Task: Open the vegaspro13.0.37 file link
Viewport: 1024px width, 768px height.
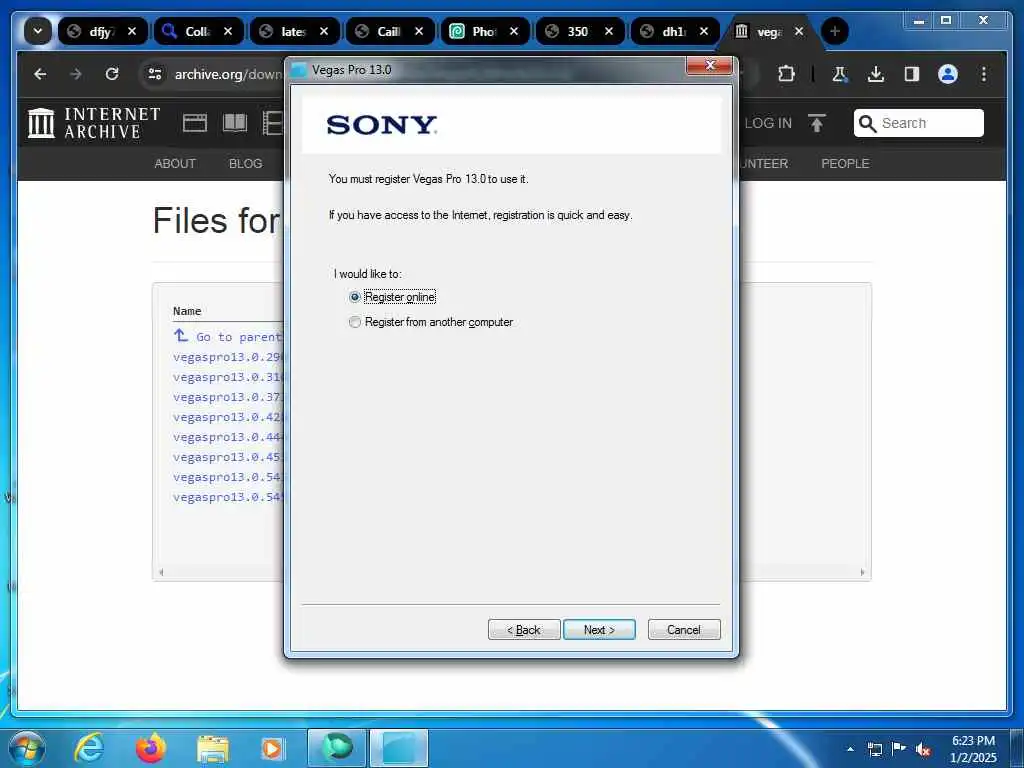Action: (228, 397)
